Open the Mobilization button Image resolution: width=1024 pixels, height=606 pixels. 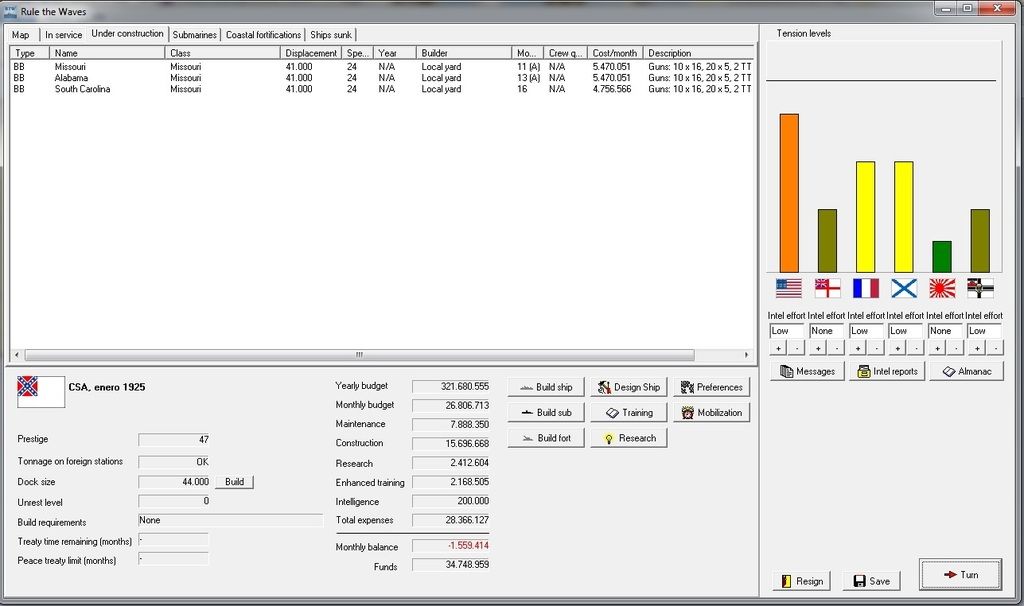(712, 413)
